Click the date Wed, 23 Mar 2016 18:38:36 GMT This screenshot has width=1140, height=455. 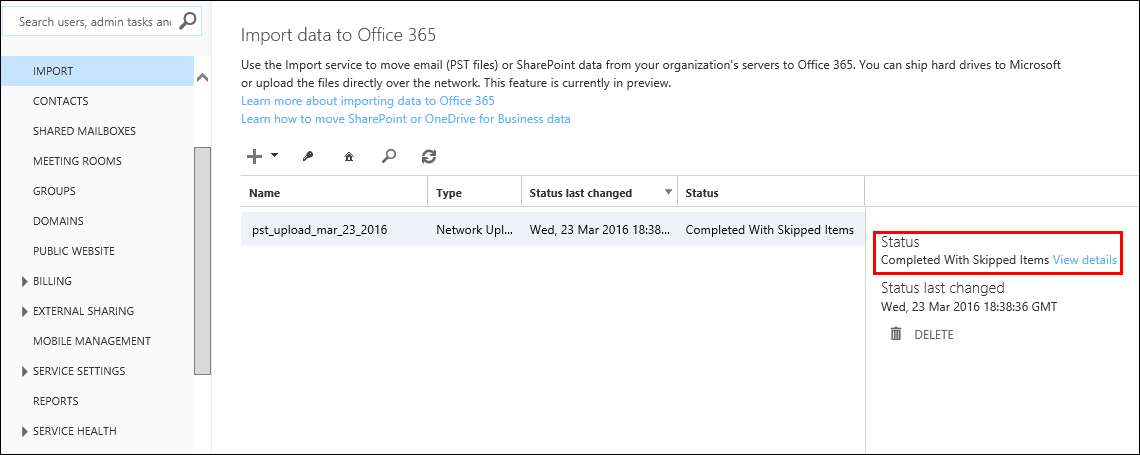pyautogui.click(x=969, y=307)
